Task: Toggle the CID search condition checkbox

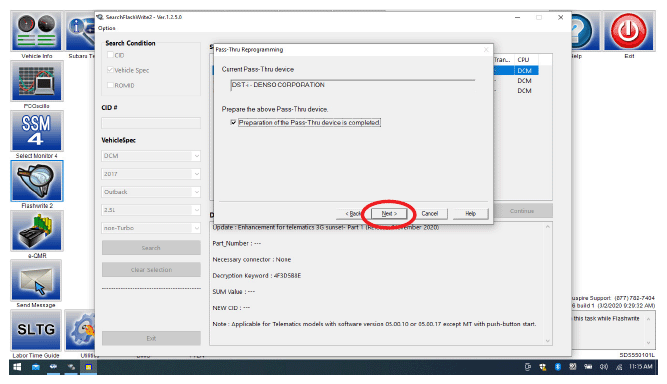Action: (110, 55)
